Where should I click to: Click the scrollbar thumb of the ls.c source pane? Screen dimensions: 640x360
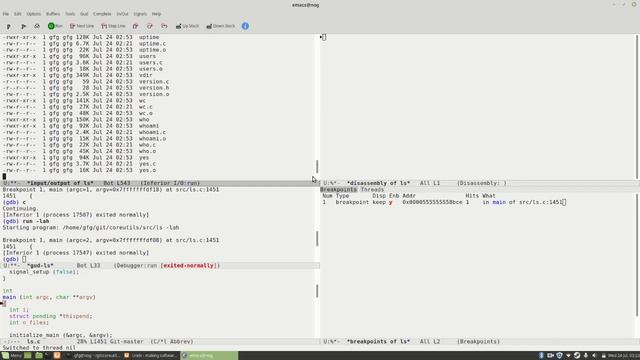pyautogui.click(x=317, y=291)
